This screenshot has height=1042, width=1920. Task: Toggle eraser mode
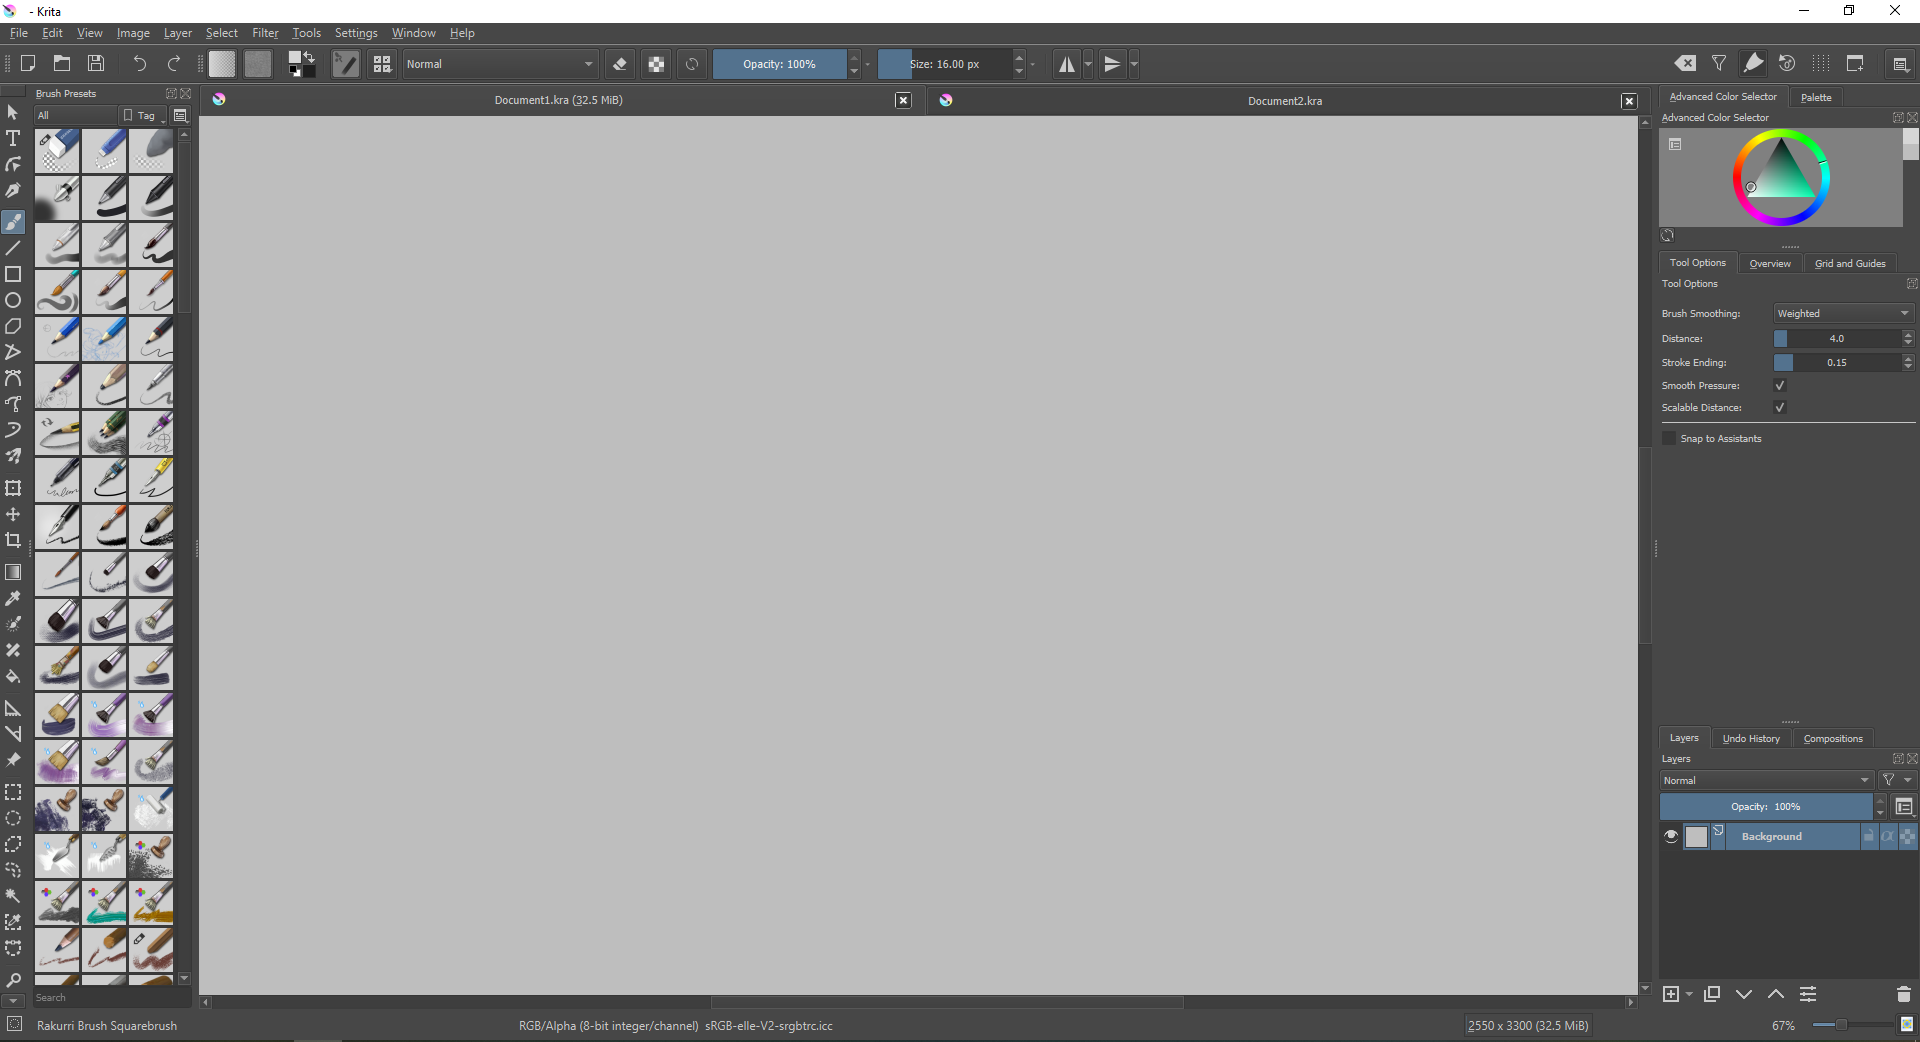pos(620,64)
